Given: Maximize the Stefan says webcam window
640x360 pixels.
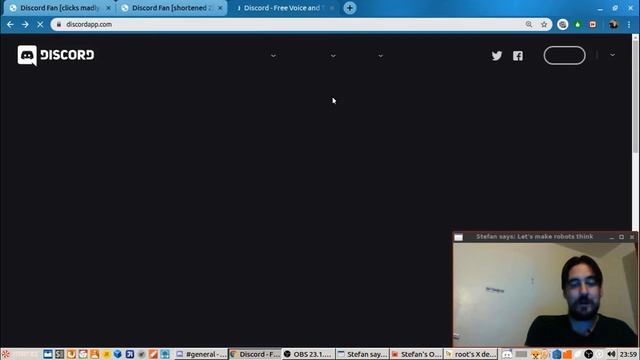Looking at the screenshot, I should 621,237.
